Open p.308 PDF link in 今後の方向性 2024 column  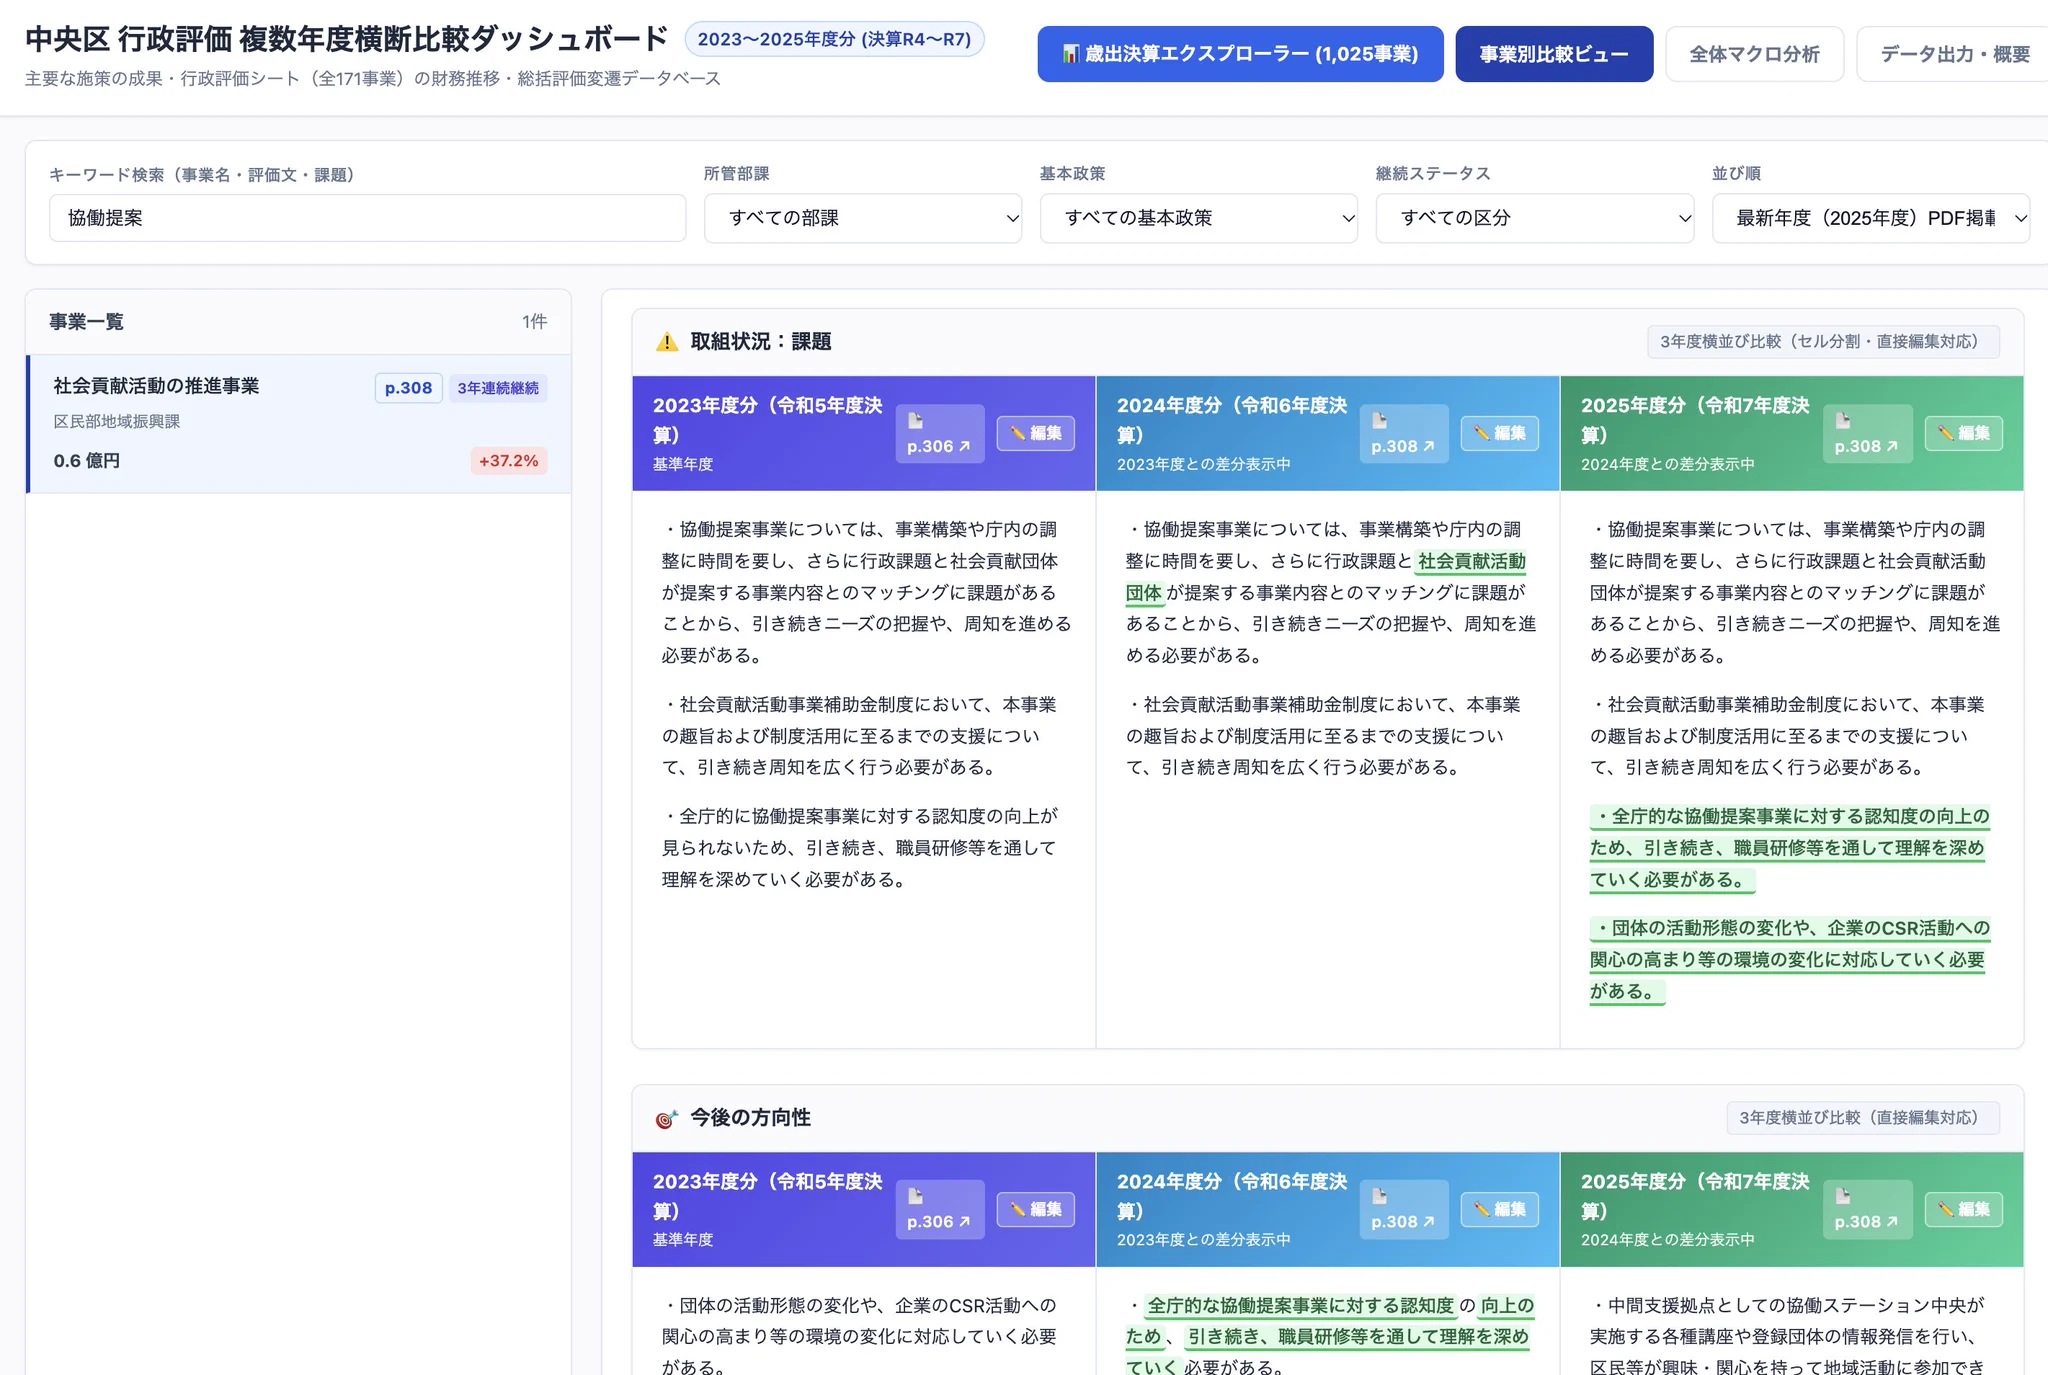click(1403, 1209)
